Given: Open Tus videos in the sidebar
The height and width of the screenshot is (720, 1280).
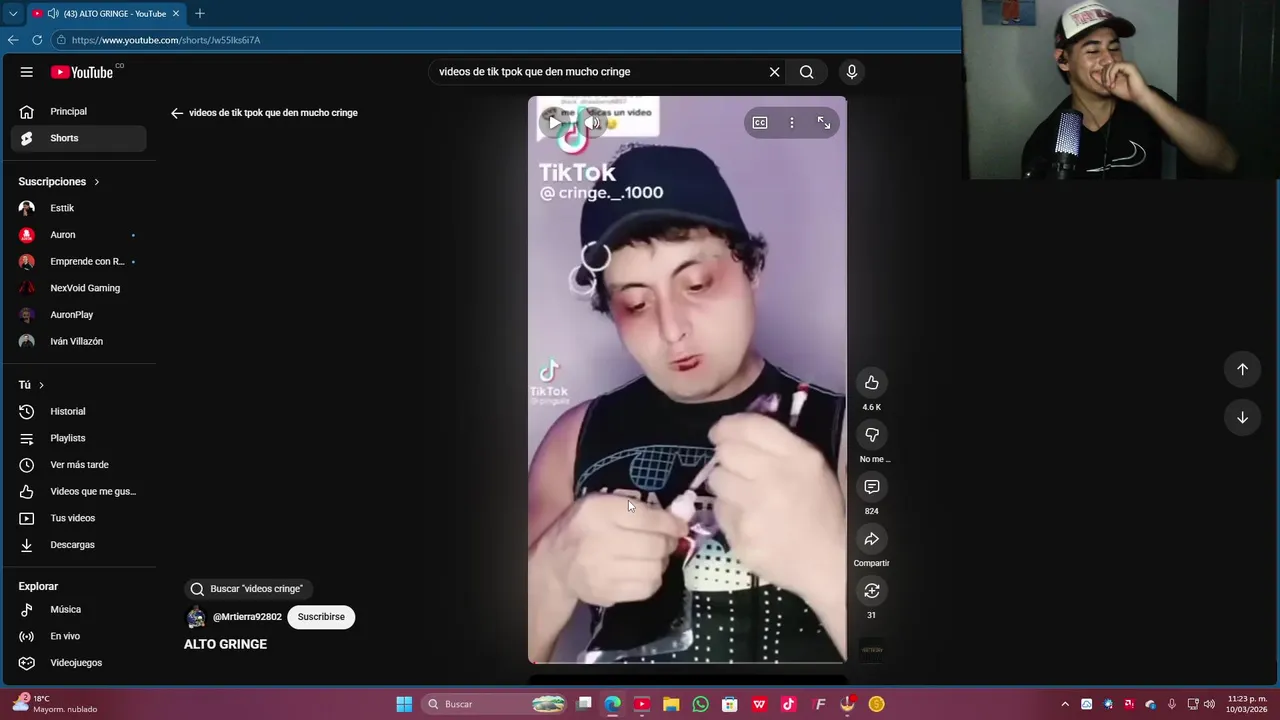Looking at the screenshot, I should pyautogui.click(x=78, y=518).
